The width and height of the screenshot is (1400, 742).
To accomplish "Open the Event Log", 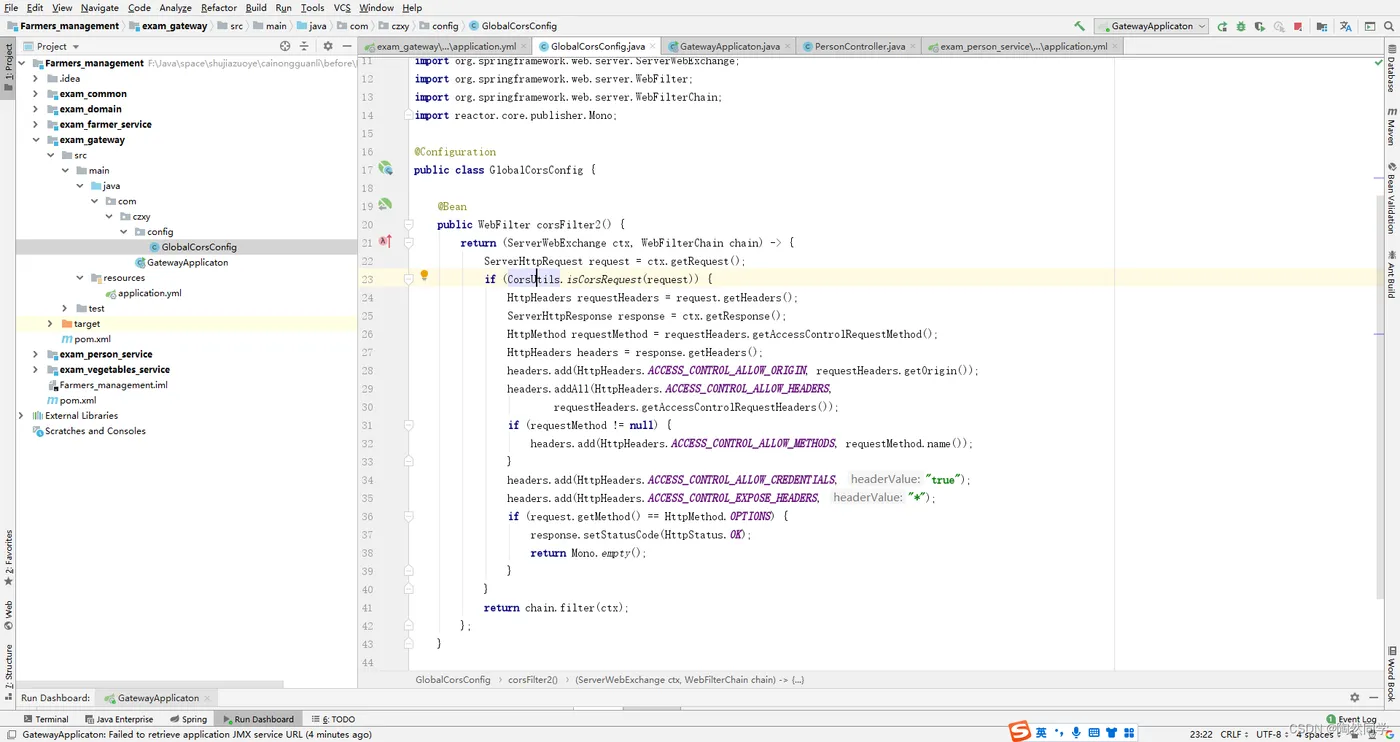I will pos(1351,719).
